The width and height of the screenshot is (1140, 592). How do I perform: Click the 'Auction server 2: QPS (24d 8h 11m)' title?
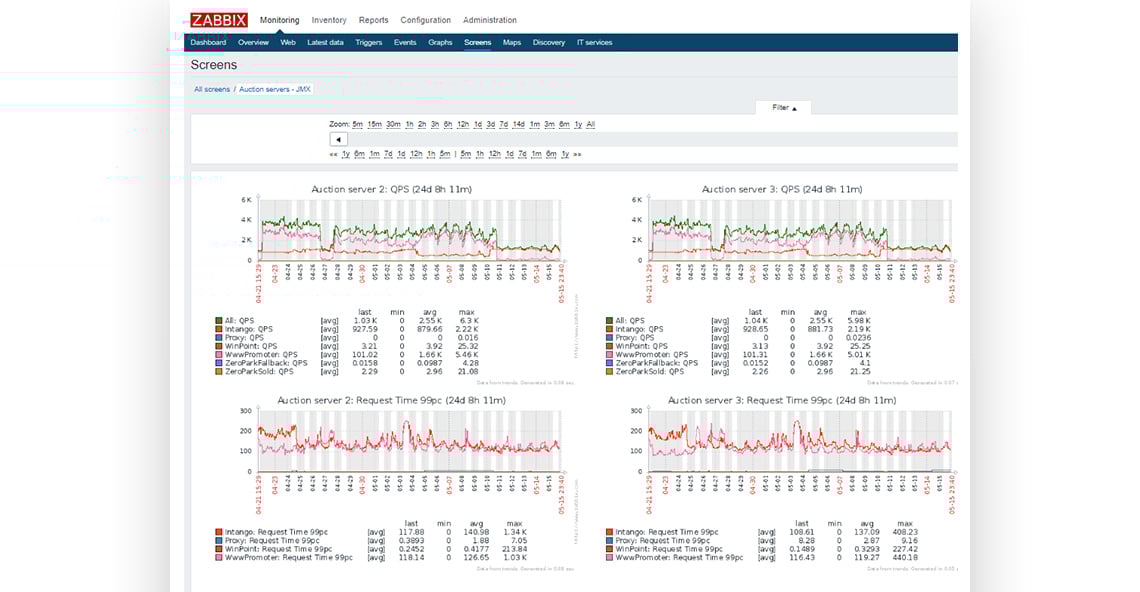click(391, 189)
